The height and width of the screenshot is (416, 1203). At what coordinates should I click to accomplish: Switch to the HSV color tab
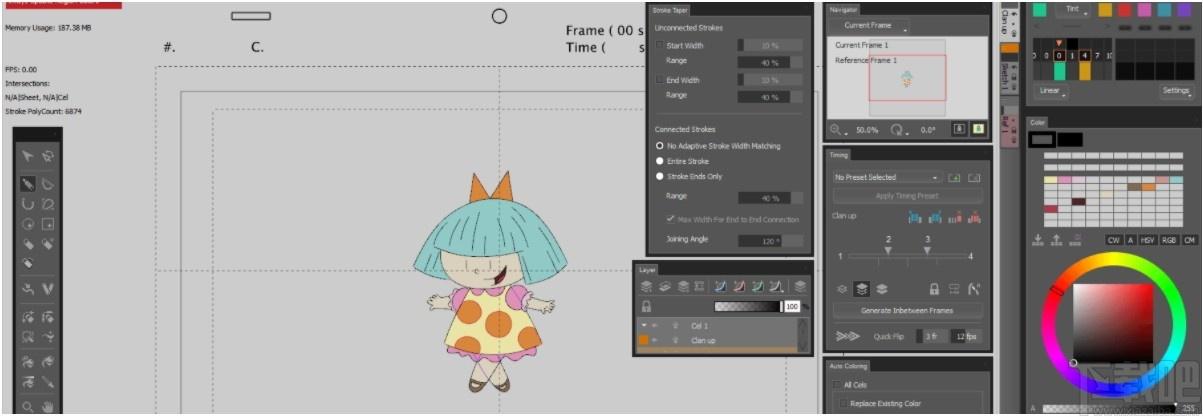pos(1147,240)
